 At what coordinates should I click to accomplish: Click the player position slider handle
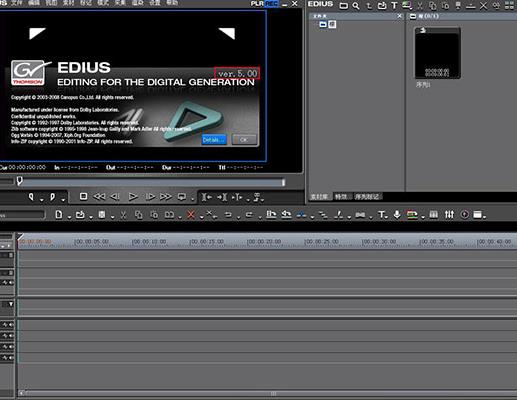20,181
